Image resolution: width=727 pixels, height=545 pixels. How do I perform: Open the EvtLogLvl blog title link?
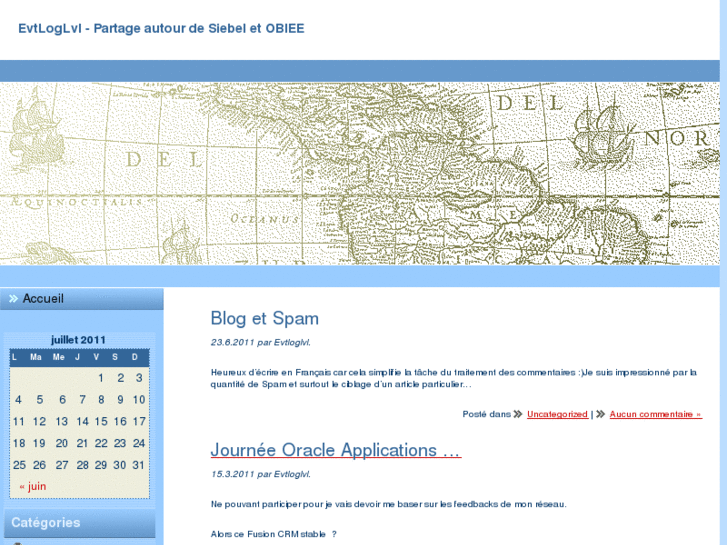coord(161,28)
